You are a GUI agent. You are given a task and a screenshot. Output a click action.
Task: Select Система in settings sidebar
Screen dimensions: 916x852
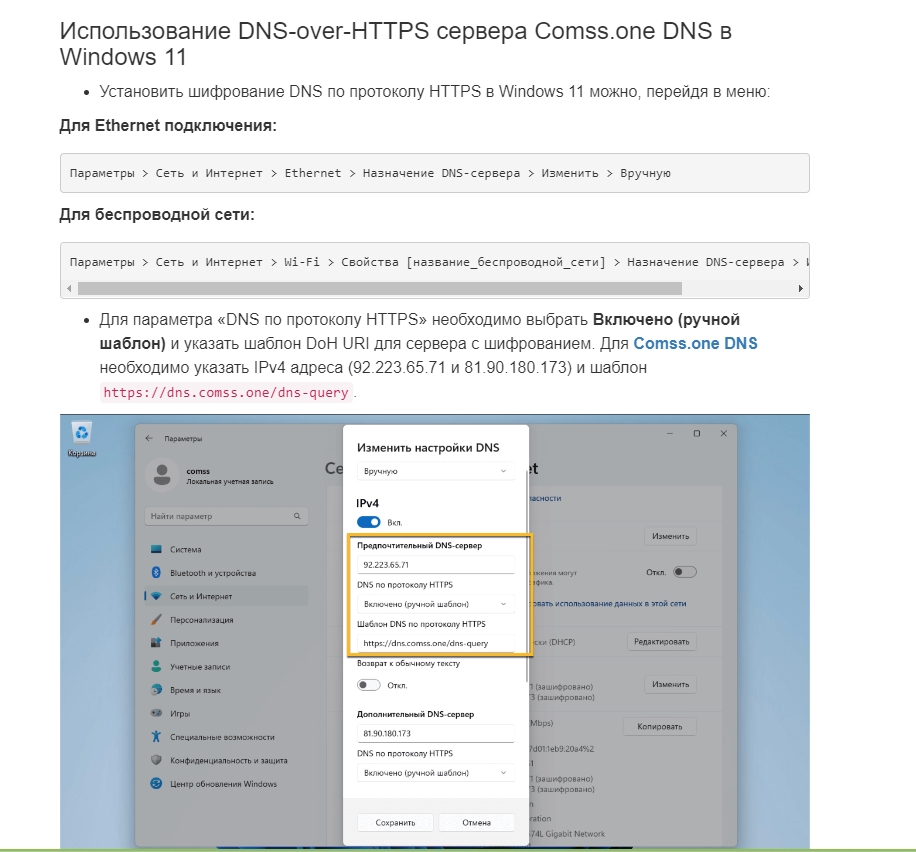pos(226,549)
